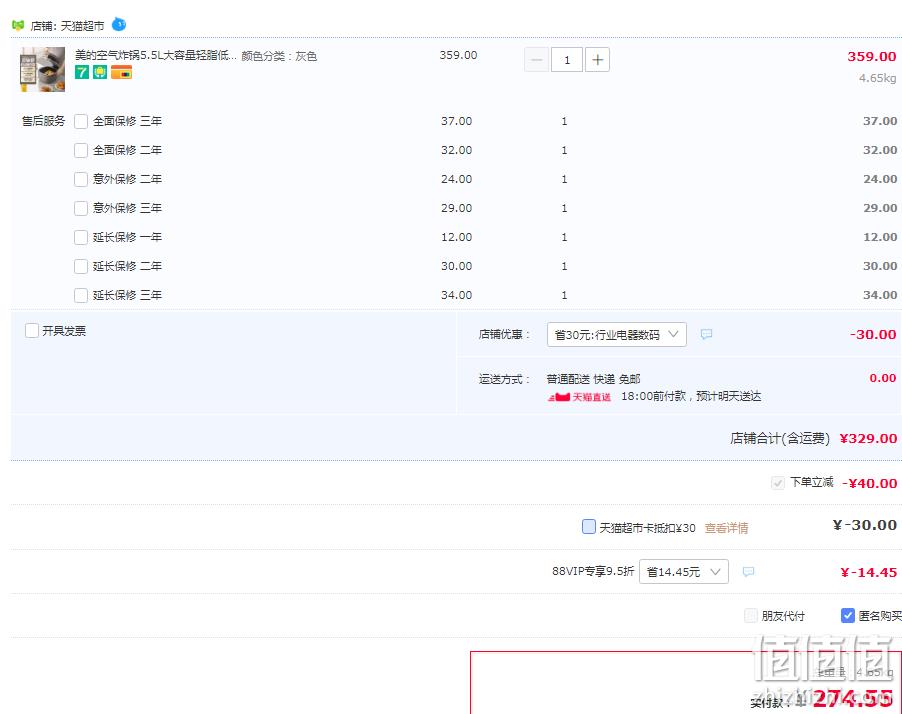Click the 359.00 product unit price
Viewport: 902px width, 714px height.
pos(458,55)
